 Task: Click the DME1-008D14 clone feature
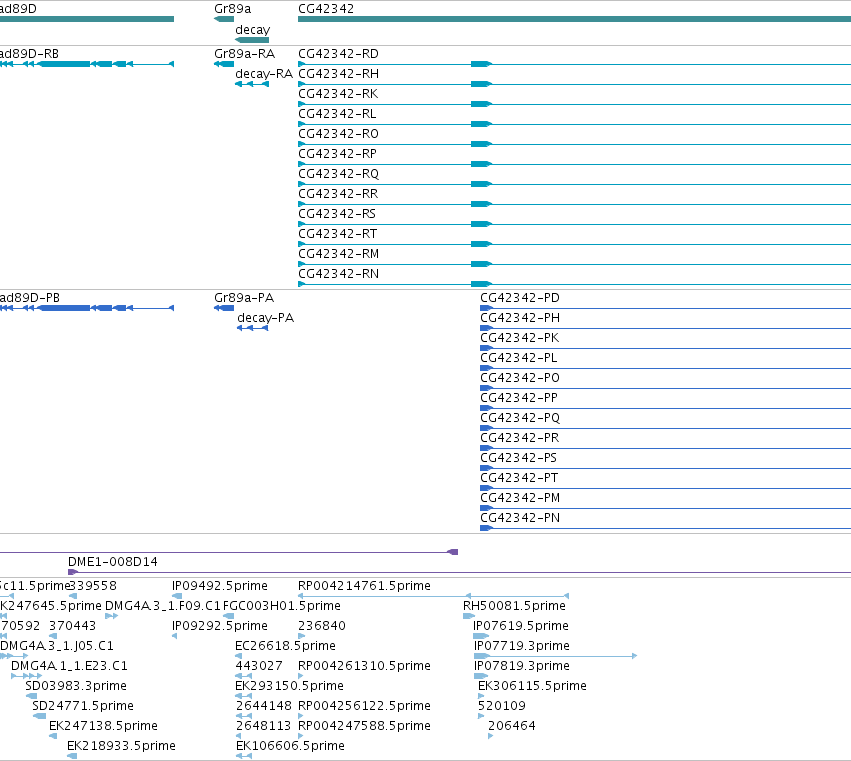click(x=112, y=562)
